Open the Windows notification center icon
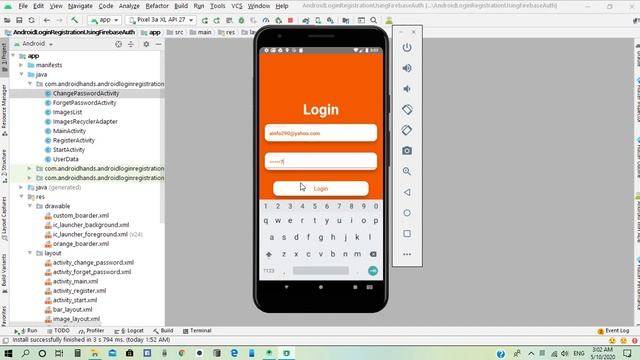 click(x=627, y=353)
